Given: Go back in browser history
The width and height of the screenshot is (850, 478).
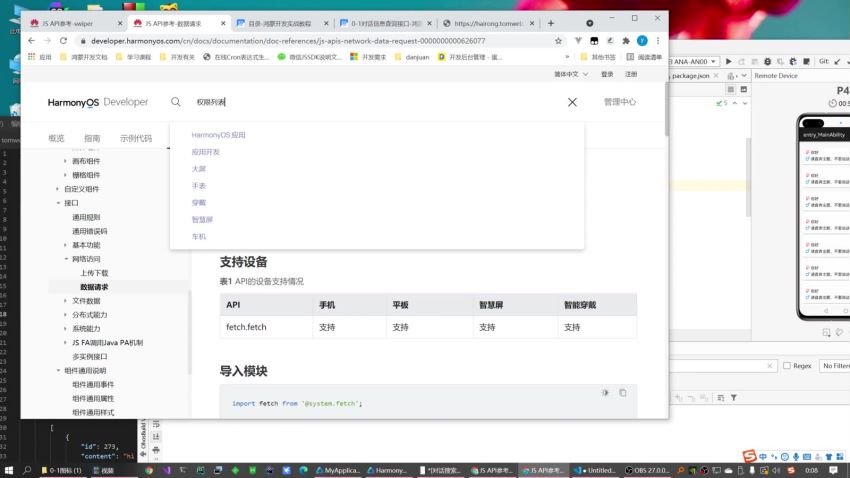Looking at the screenshot, I should (31, 41).
